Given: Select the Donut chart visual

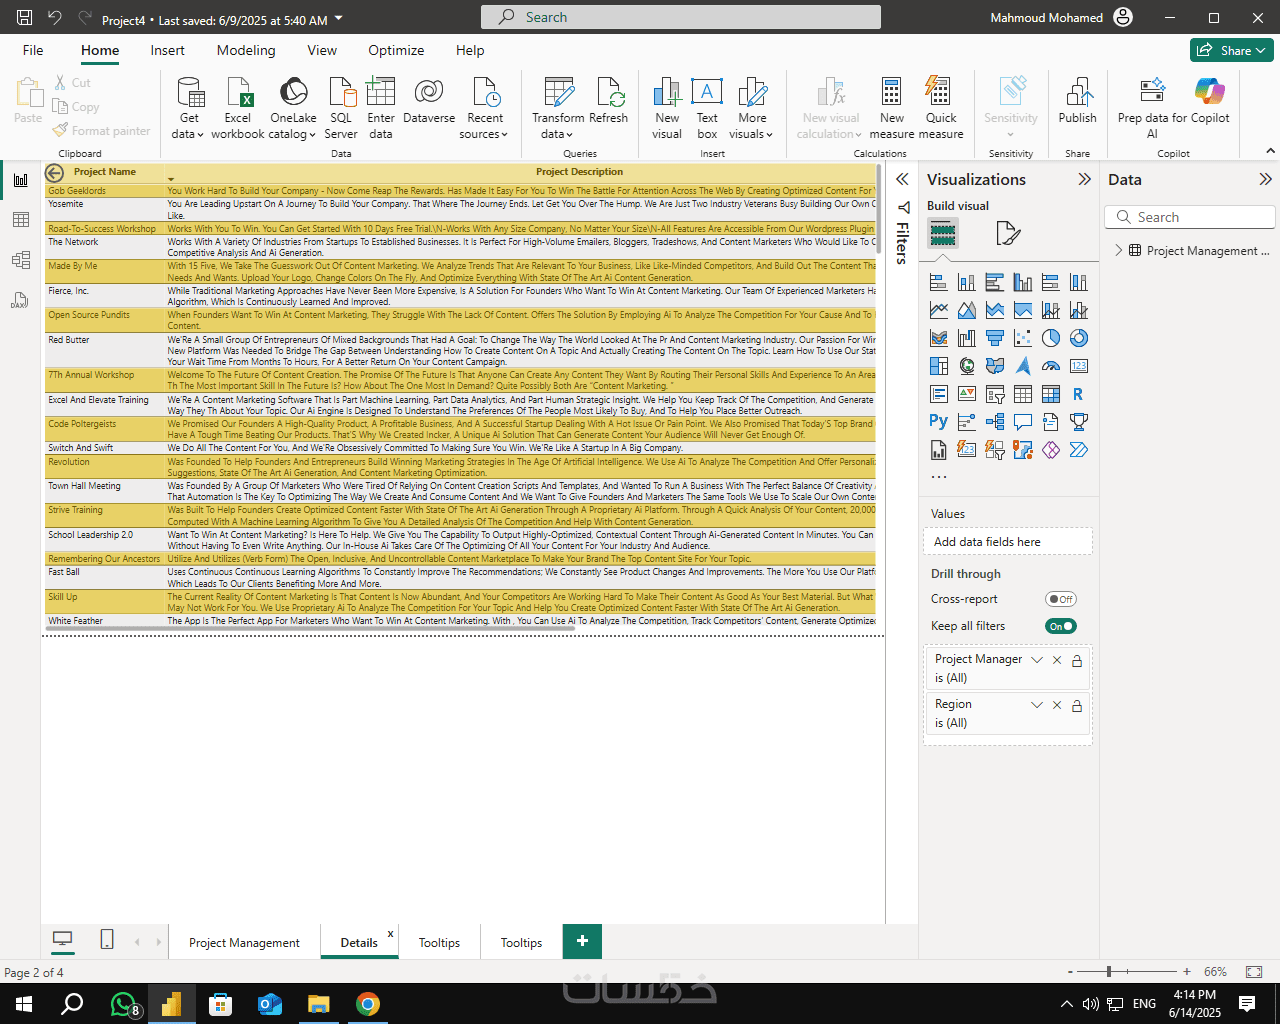Looking at the screenshot, I should [x=1078, y=338].
